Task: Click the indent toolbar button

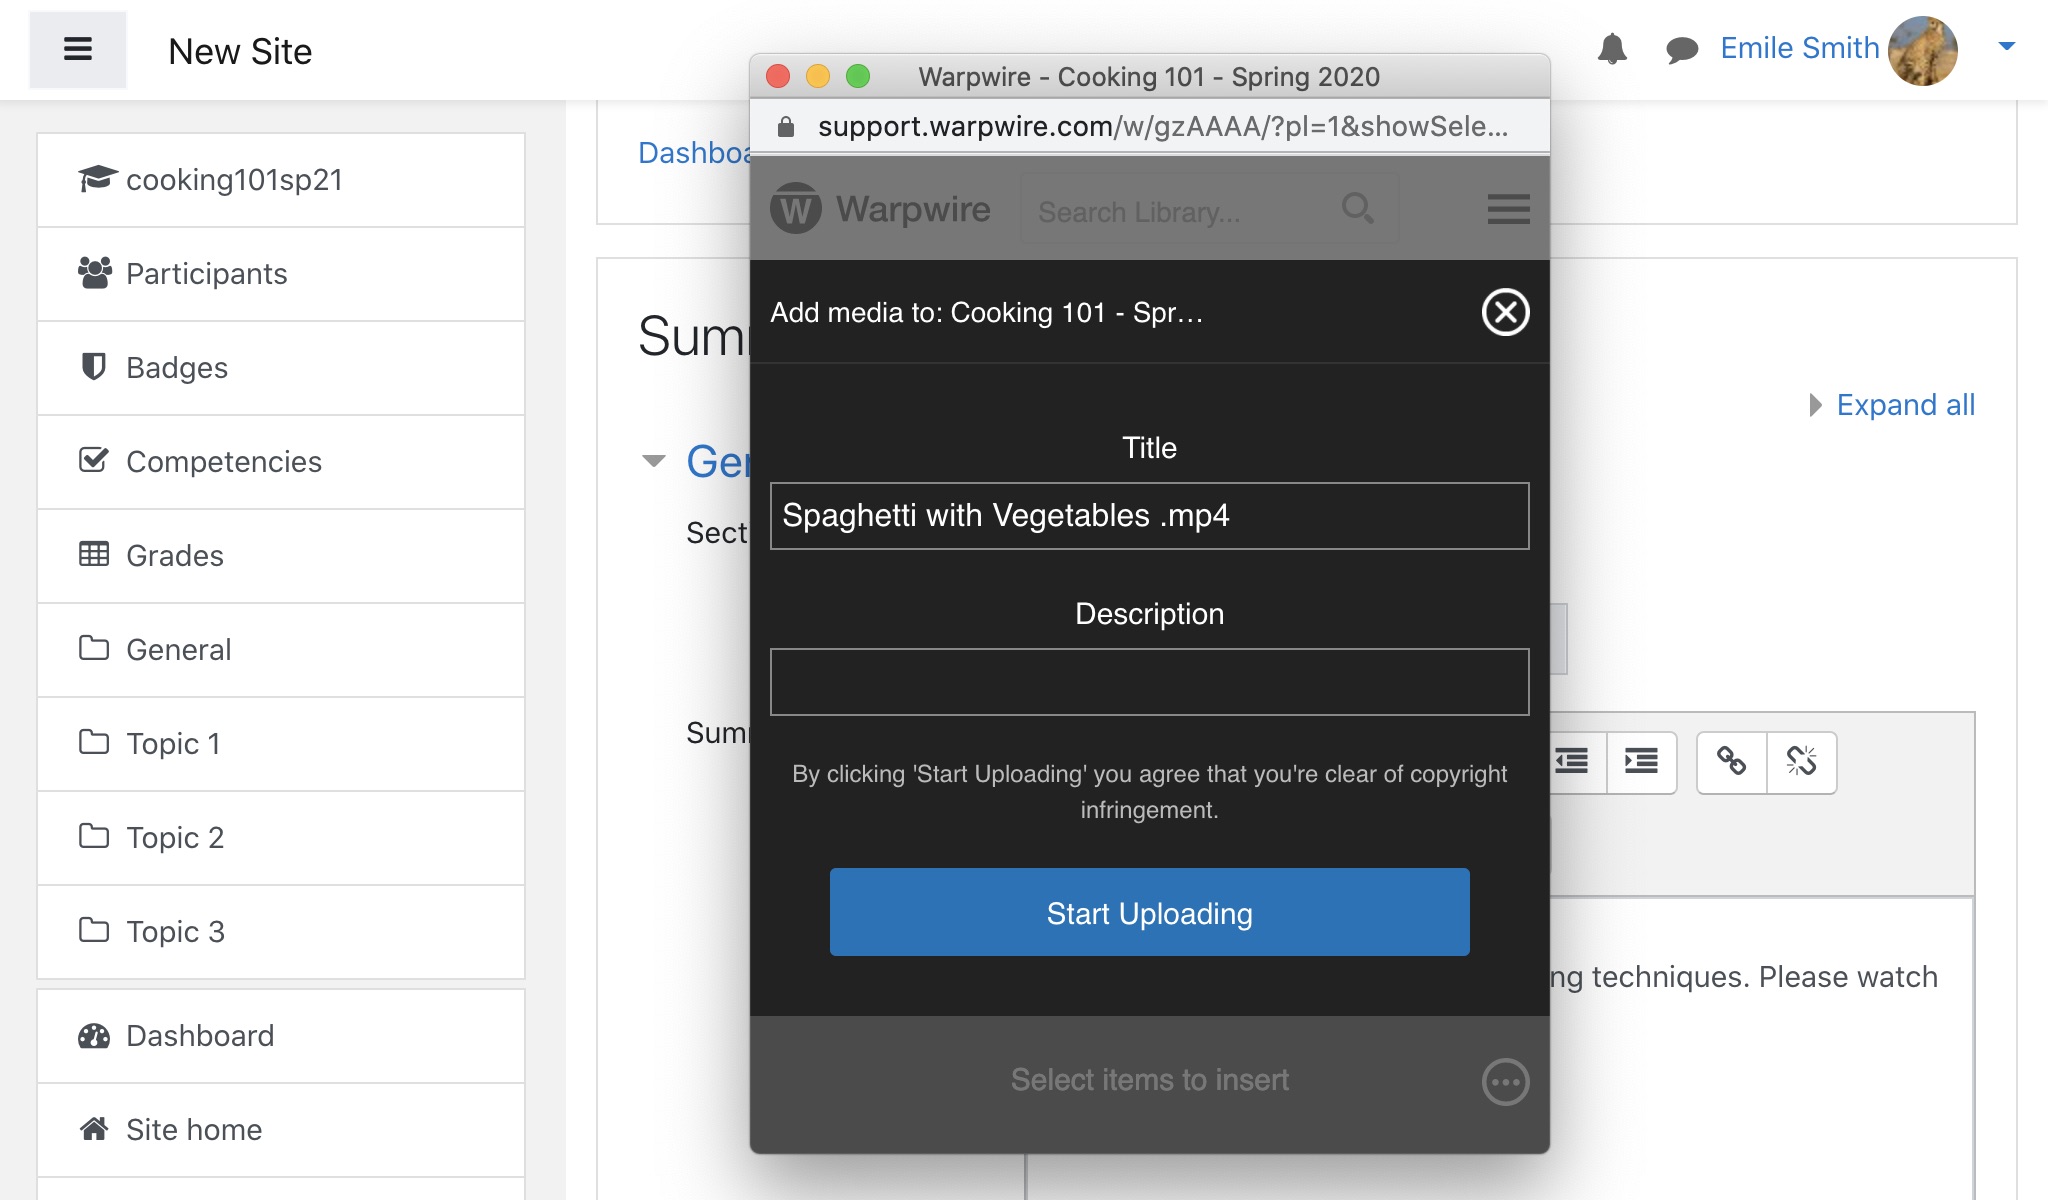Action: 1641,762
